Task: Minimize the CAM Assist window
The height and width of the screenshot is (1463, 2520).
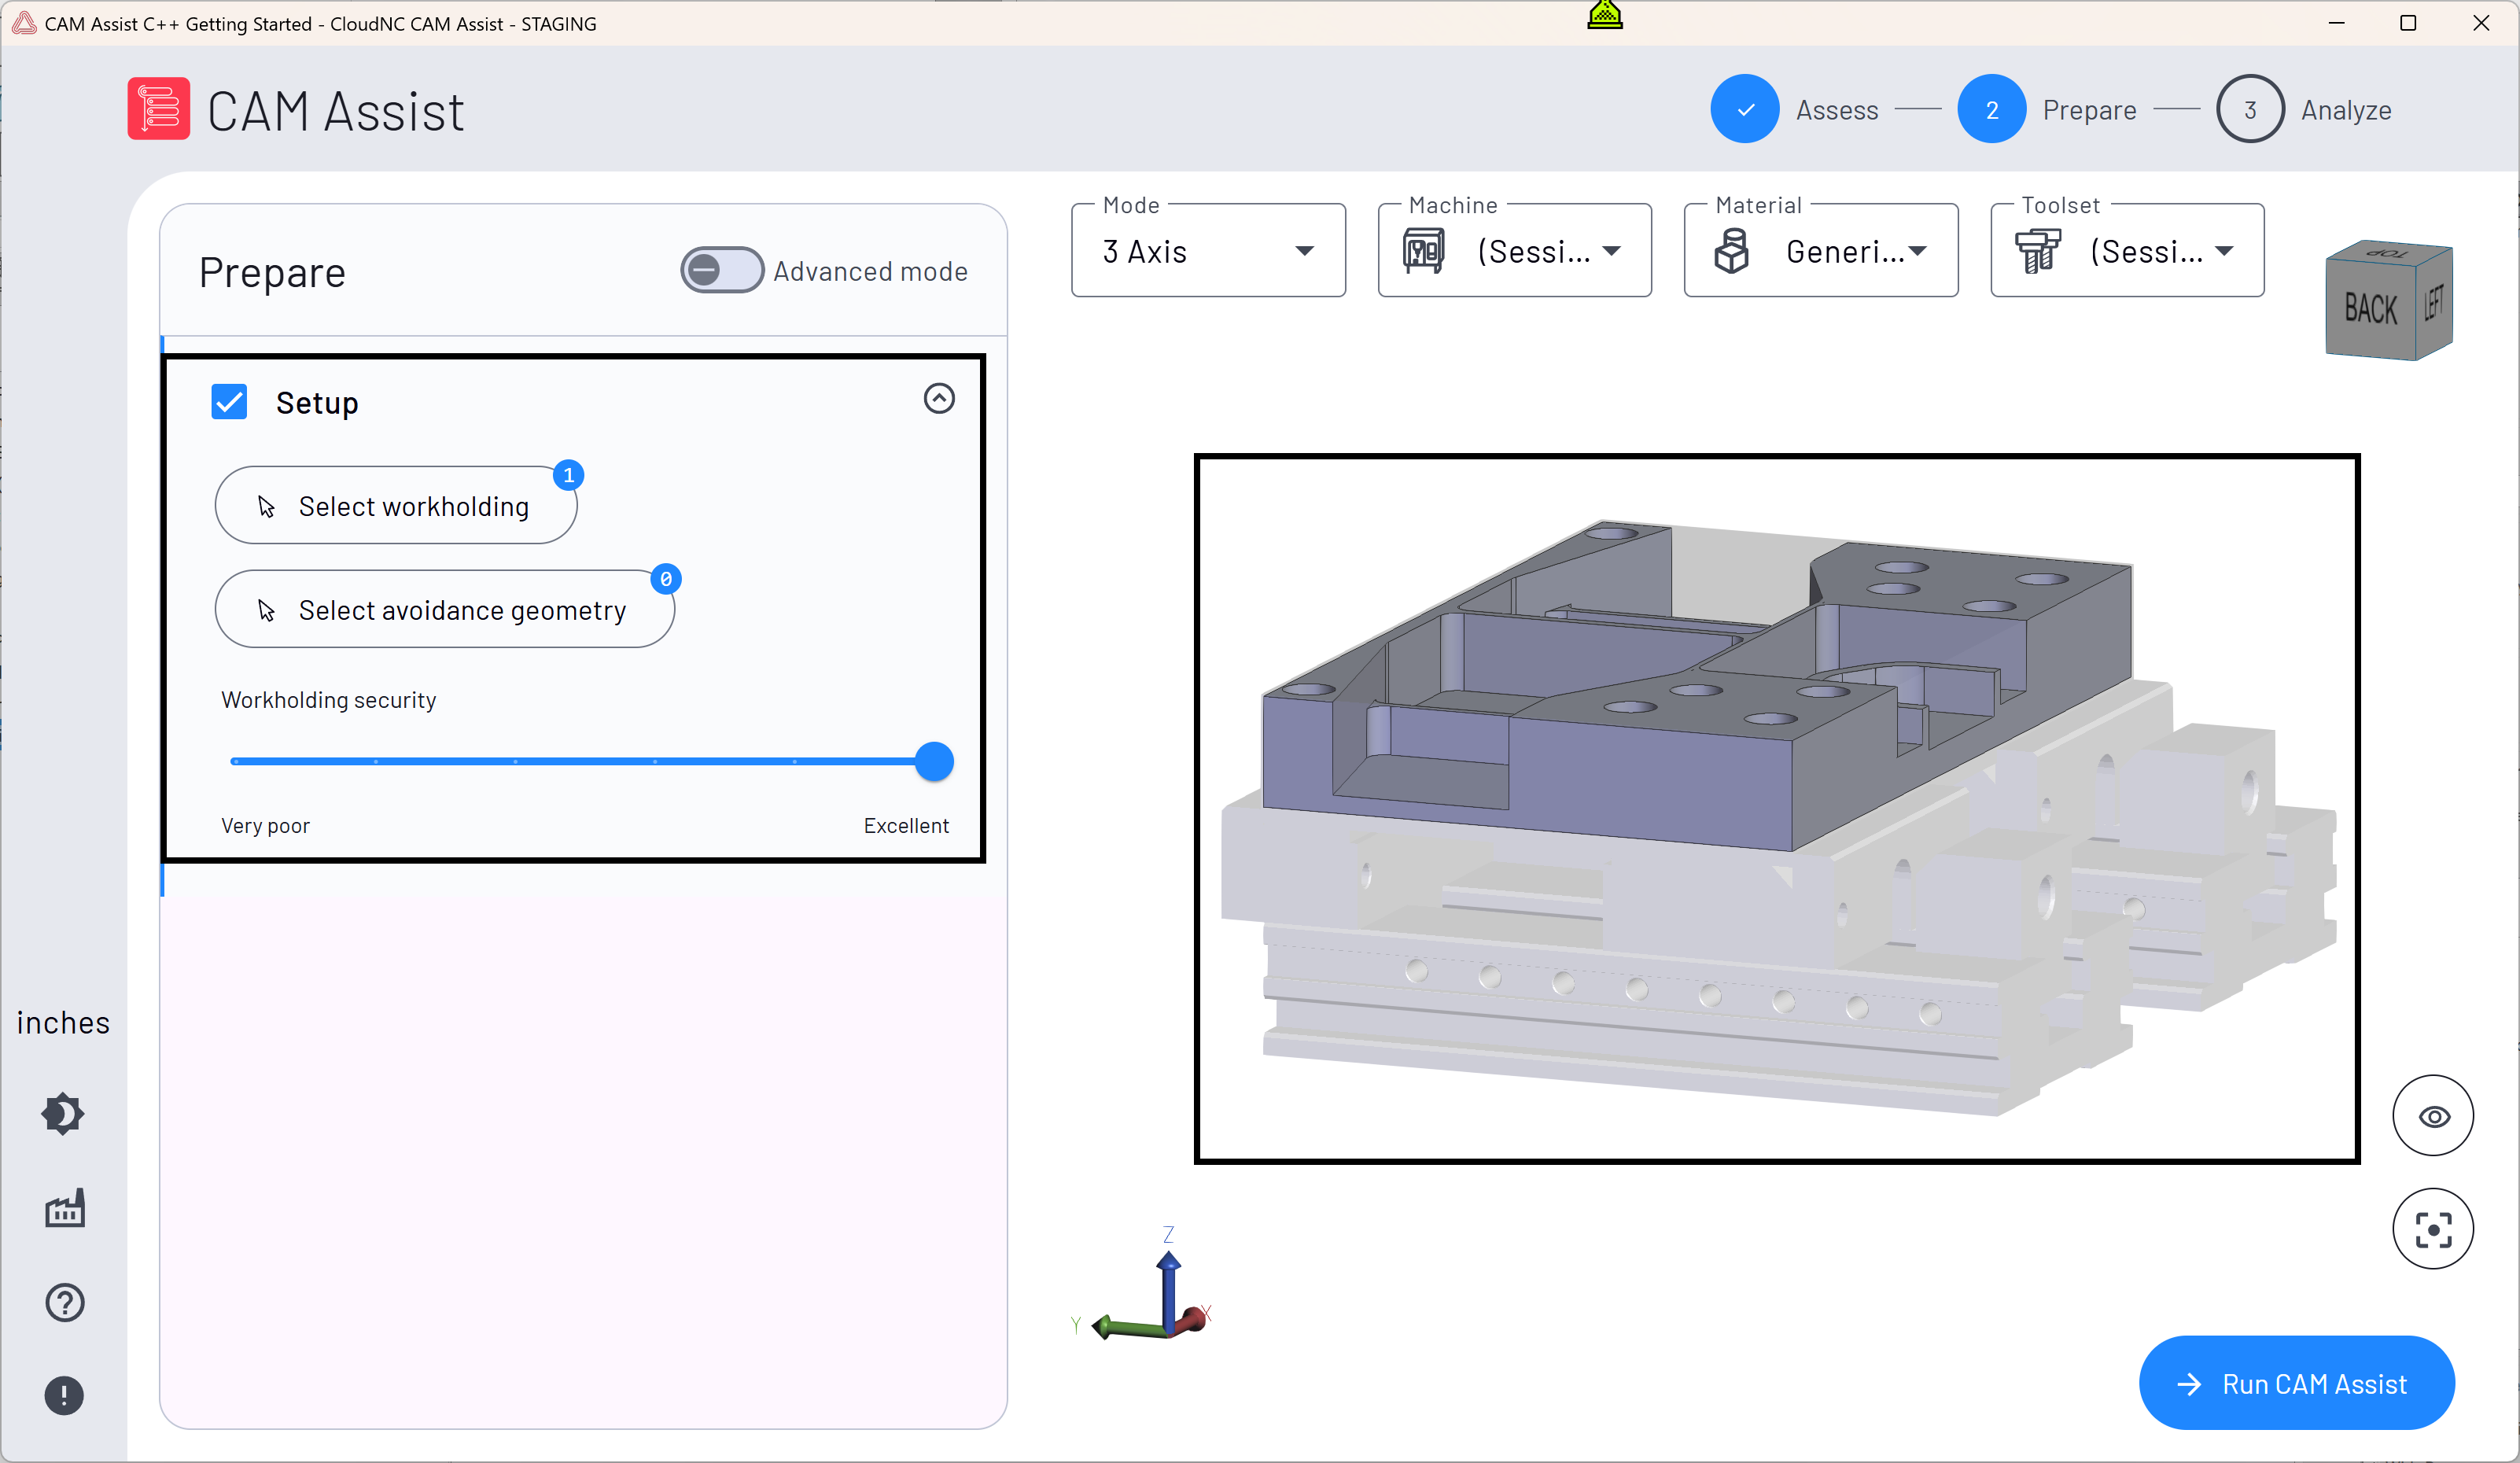Action: point(2337,23)
